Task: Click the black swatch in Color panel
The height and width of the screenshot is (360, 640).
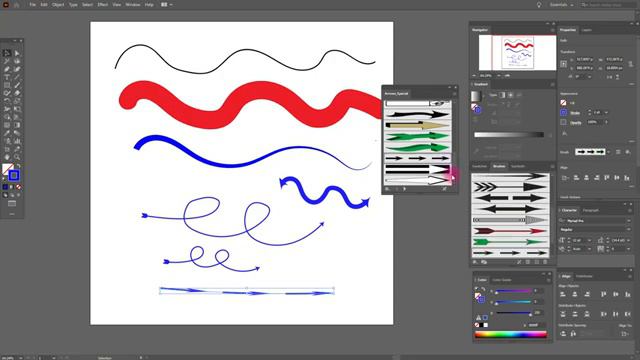Action: click(x=481, y=325)
